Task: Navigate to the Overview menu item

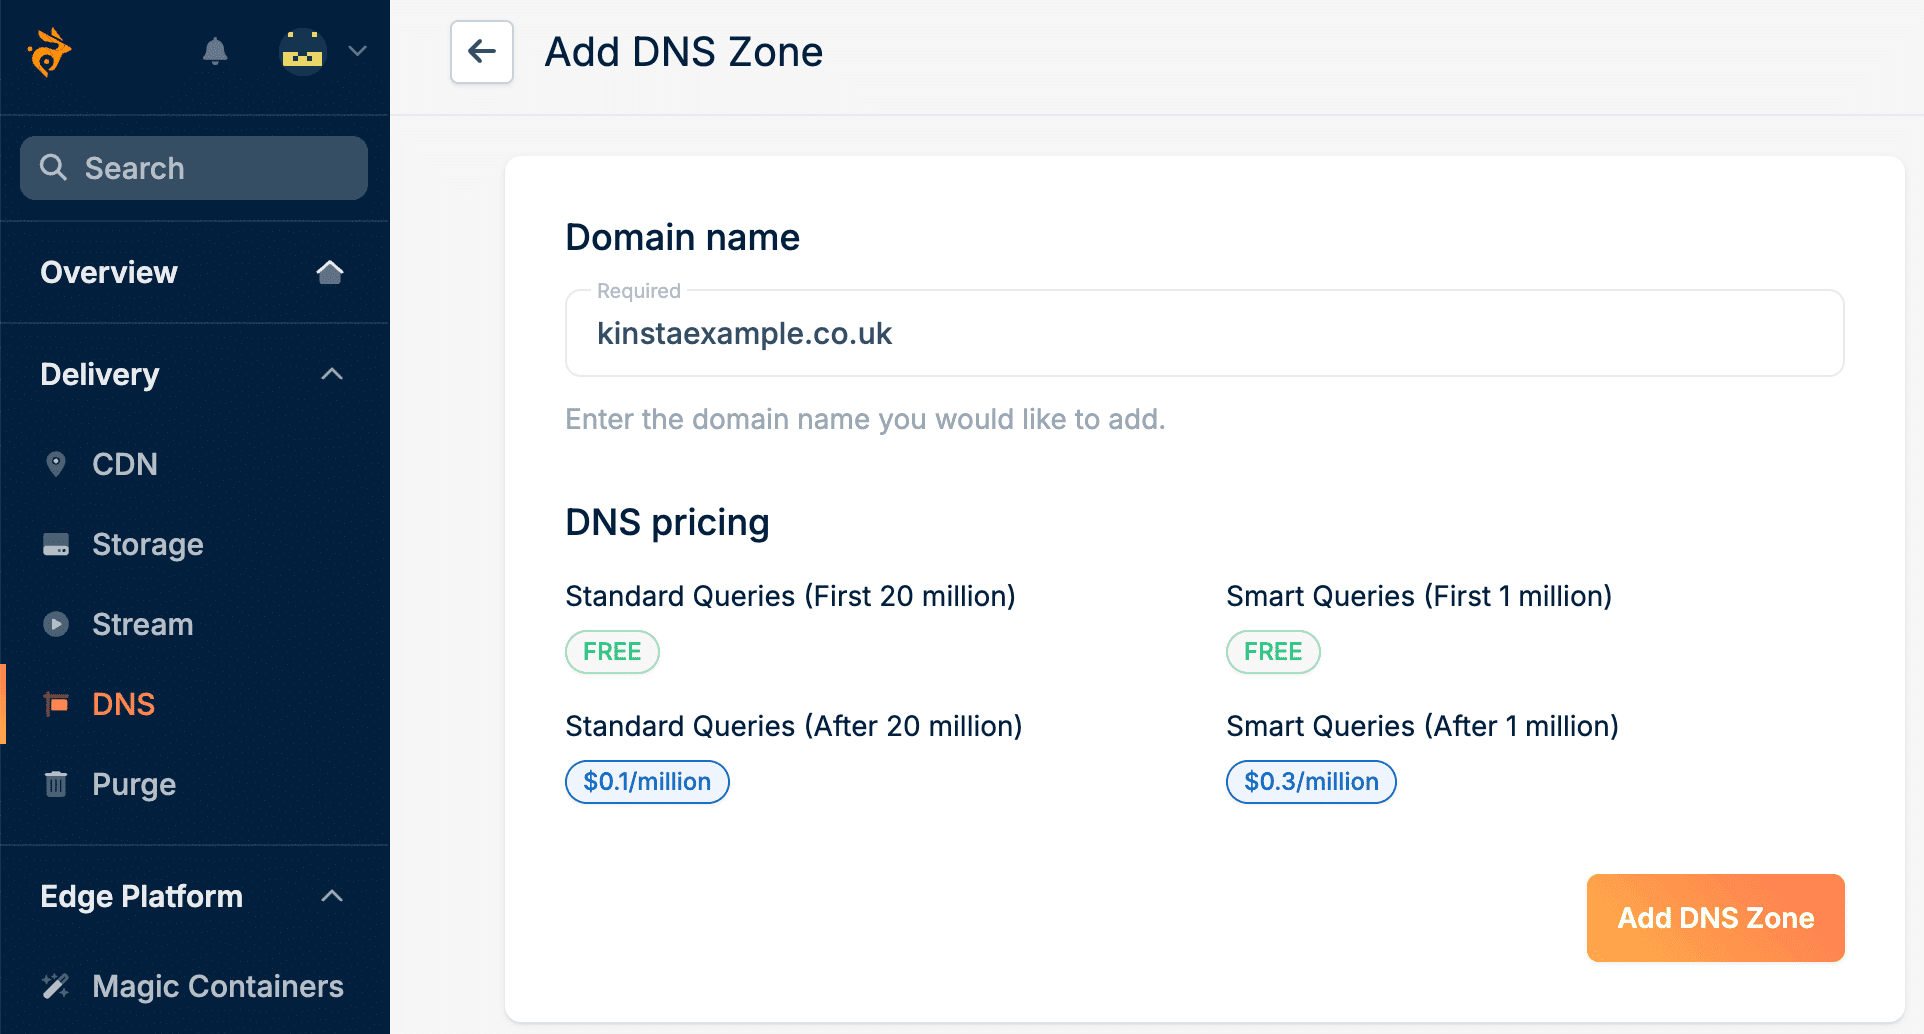Action: tap(108, 272)
